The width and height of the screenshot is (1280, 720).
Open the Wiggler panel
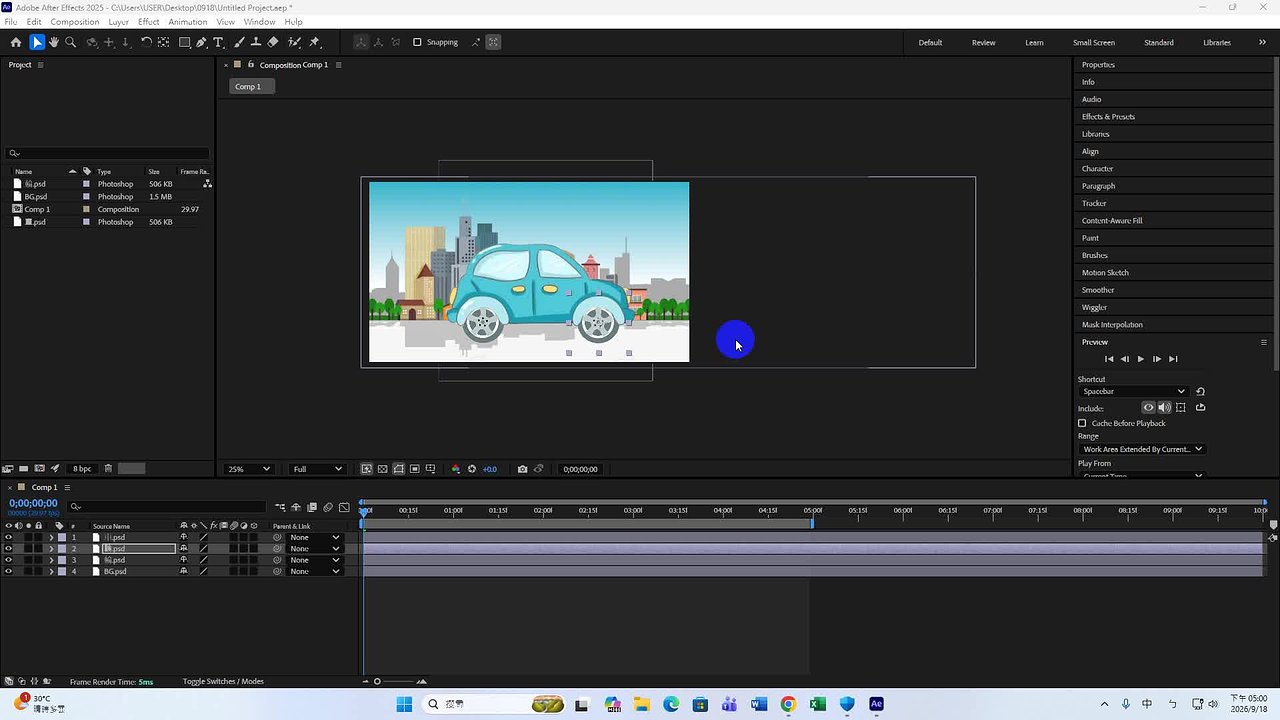[1094, 307]
